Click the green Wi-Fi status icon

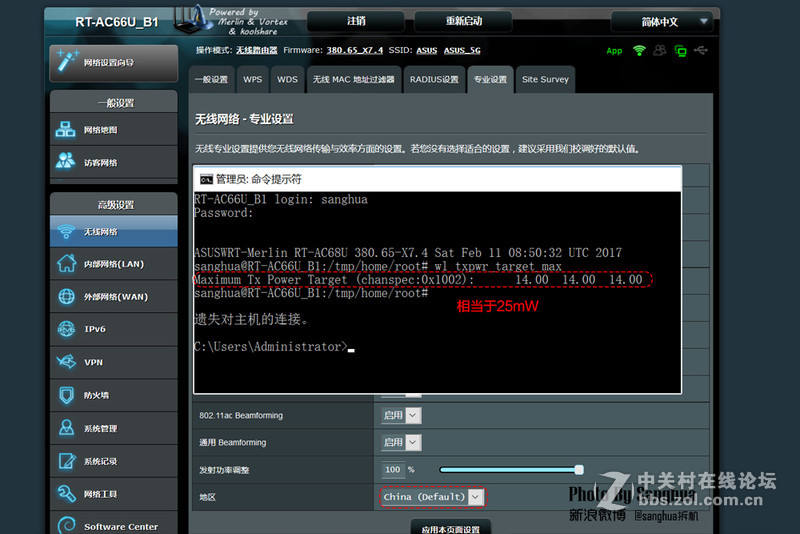[x=639, y=50]
